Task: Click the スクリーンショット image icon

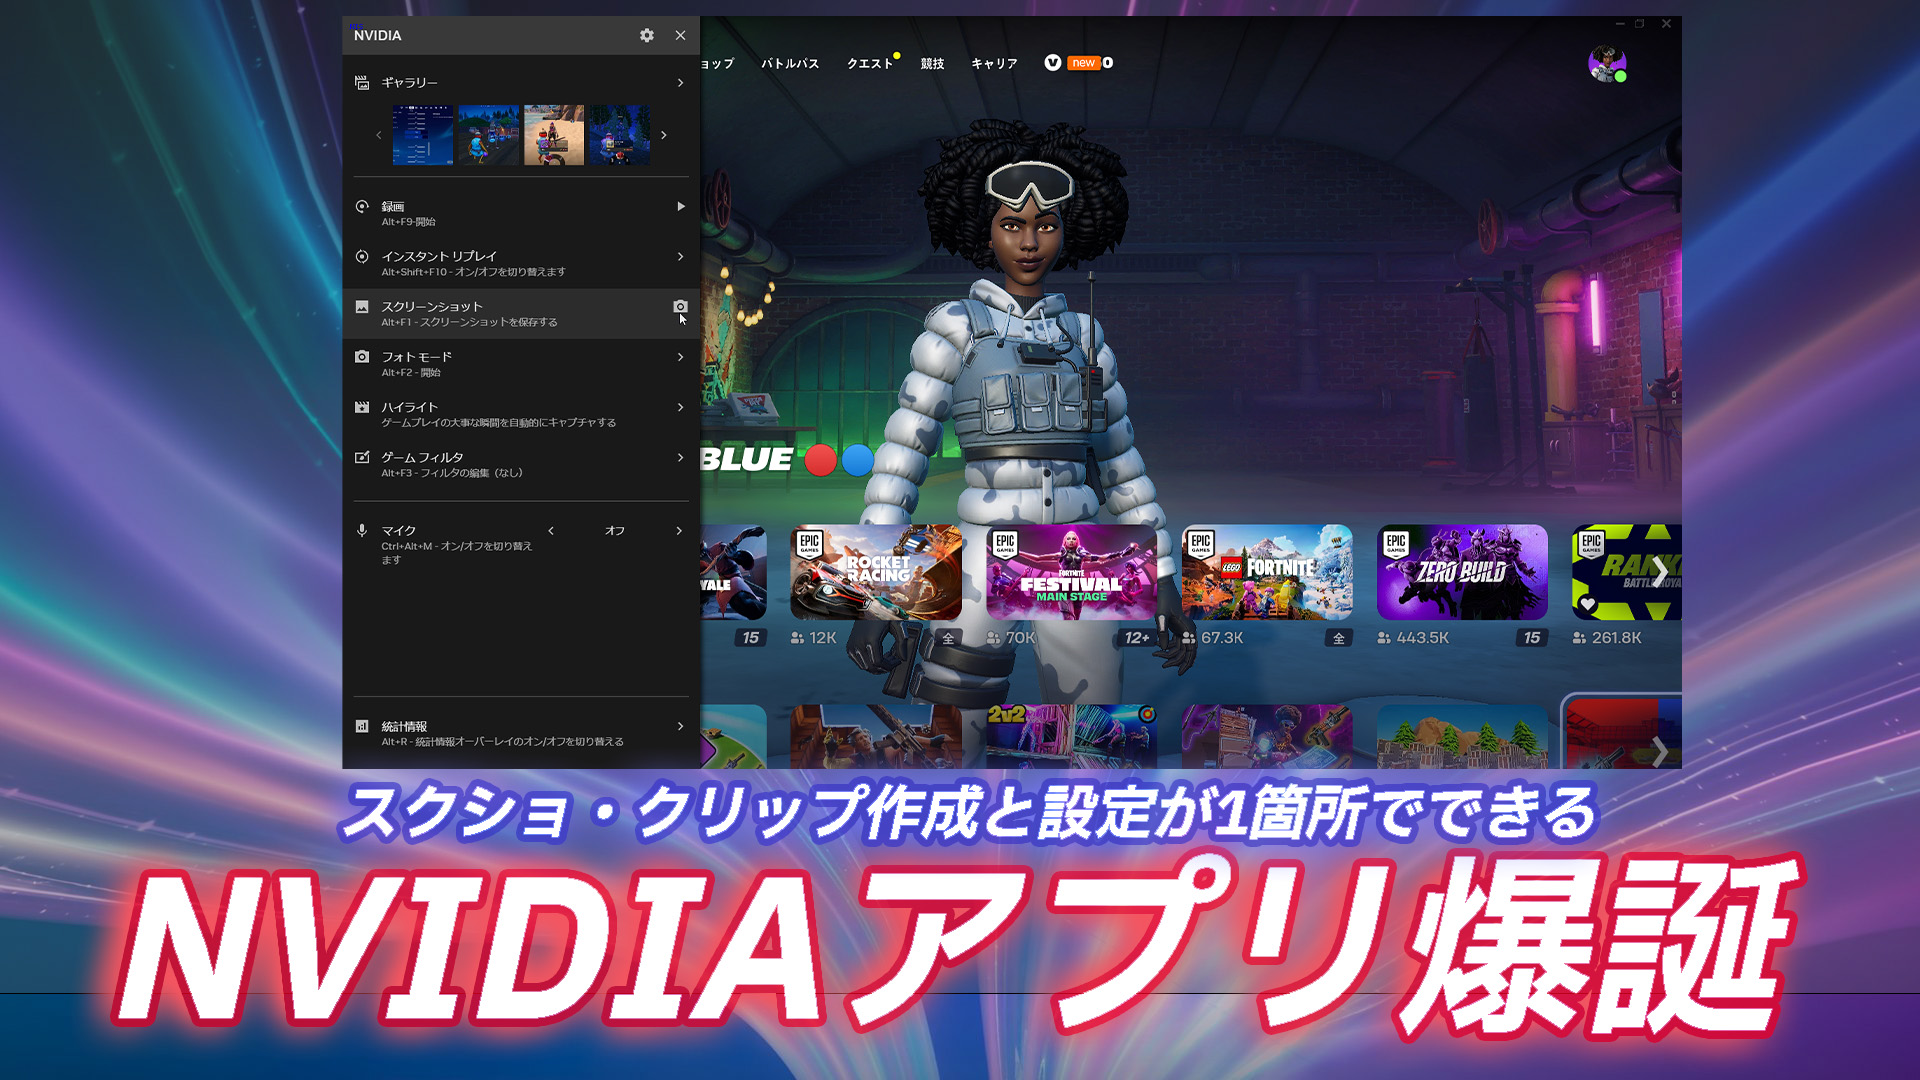Action: tap(362, 307)
